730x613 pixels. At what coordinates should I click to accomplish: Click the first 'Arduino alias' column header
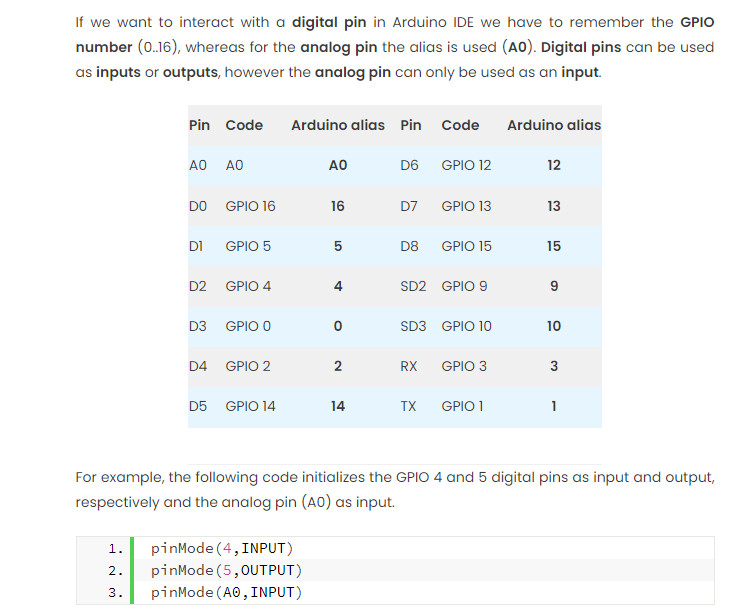(x=338, y=125)
